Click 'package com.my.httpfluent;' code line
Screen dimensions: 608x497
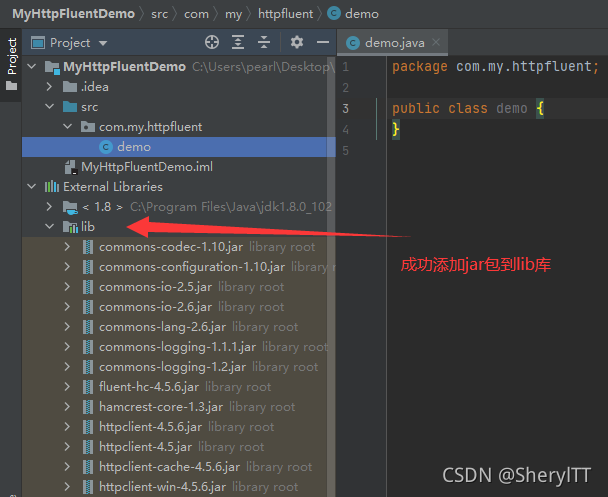[496, 67]
